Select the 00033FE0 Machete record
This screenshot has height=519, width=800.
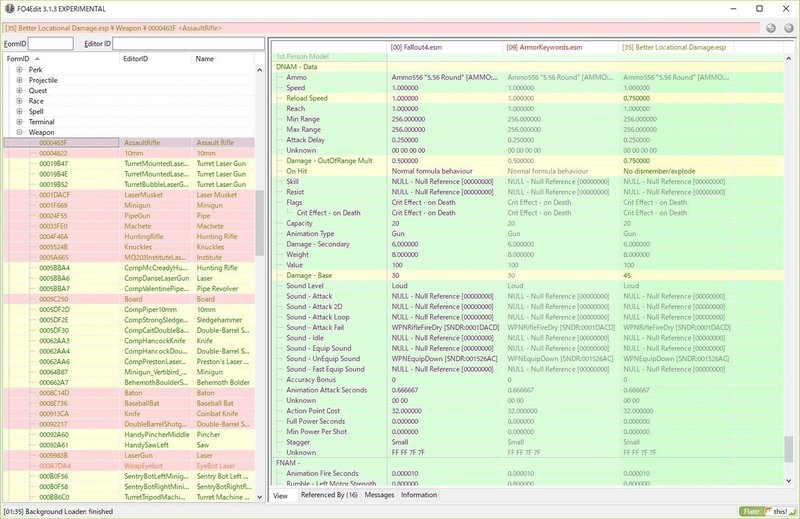click(x=129, y=226)
